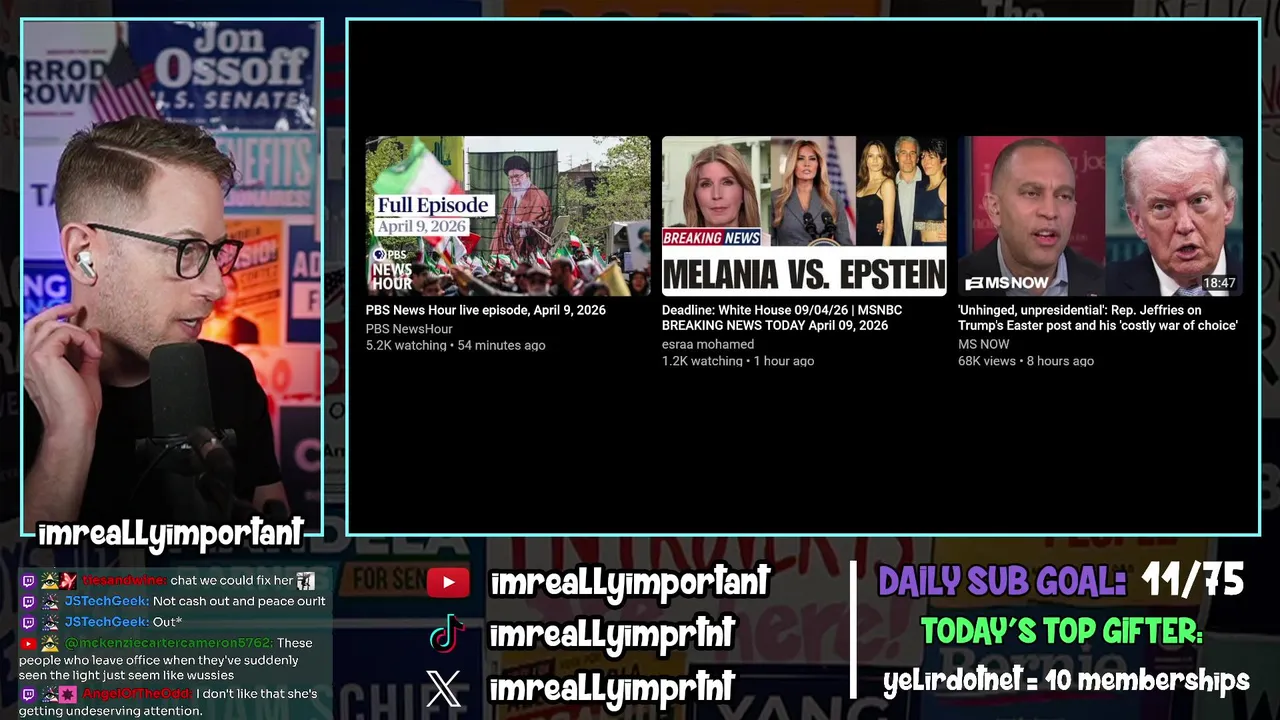Screen dimensions: 1280x720
Task: Click chat username 'tiesandwine'
Action: click(124, 580)
